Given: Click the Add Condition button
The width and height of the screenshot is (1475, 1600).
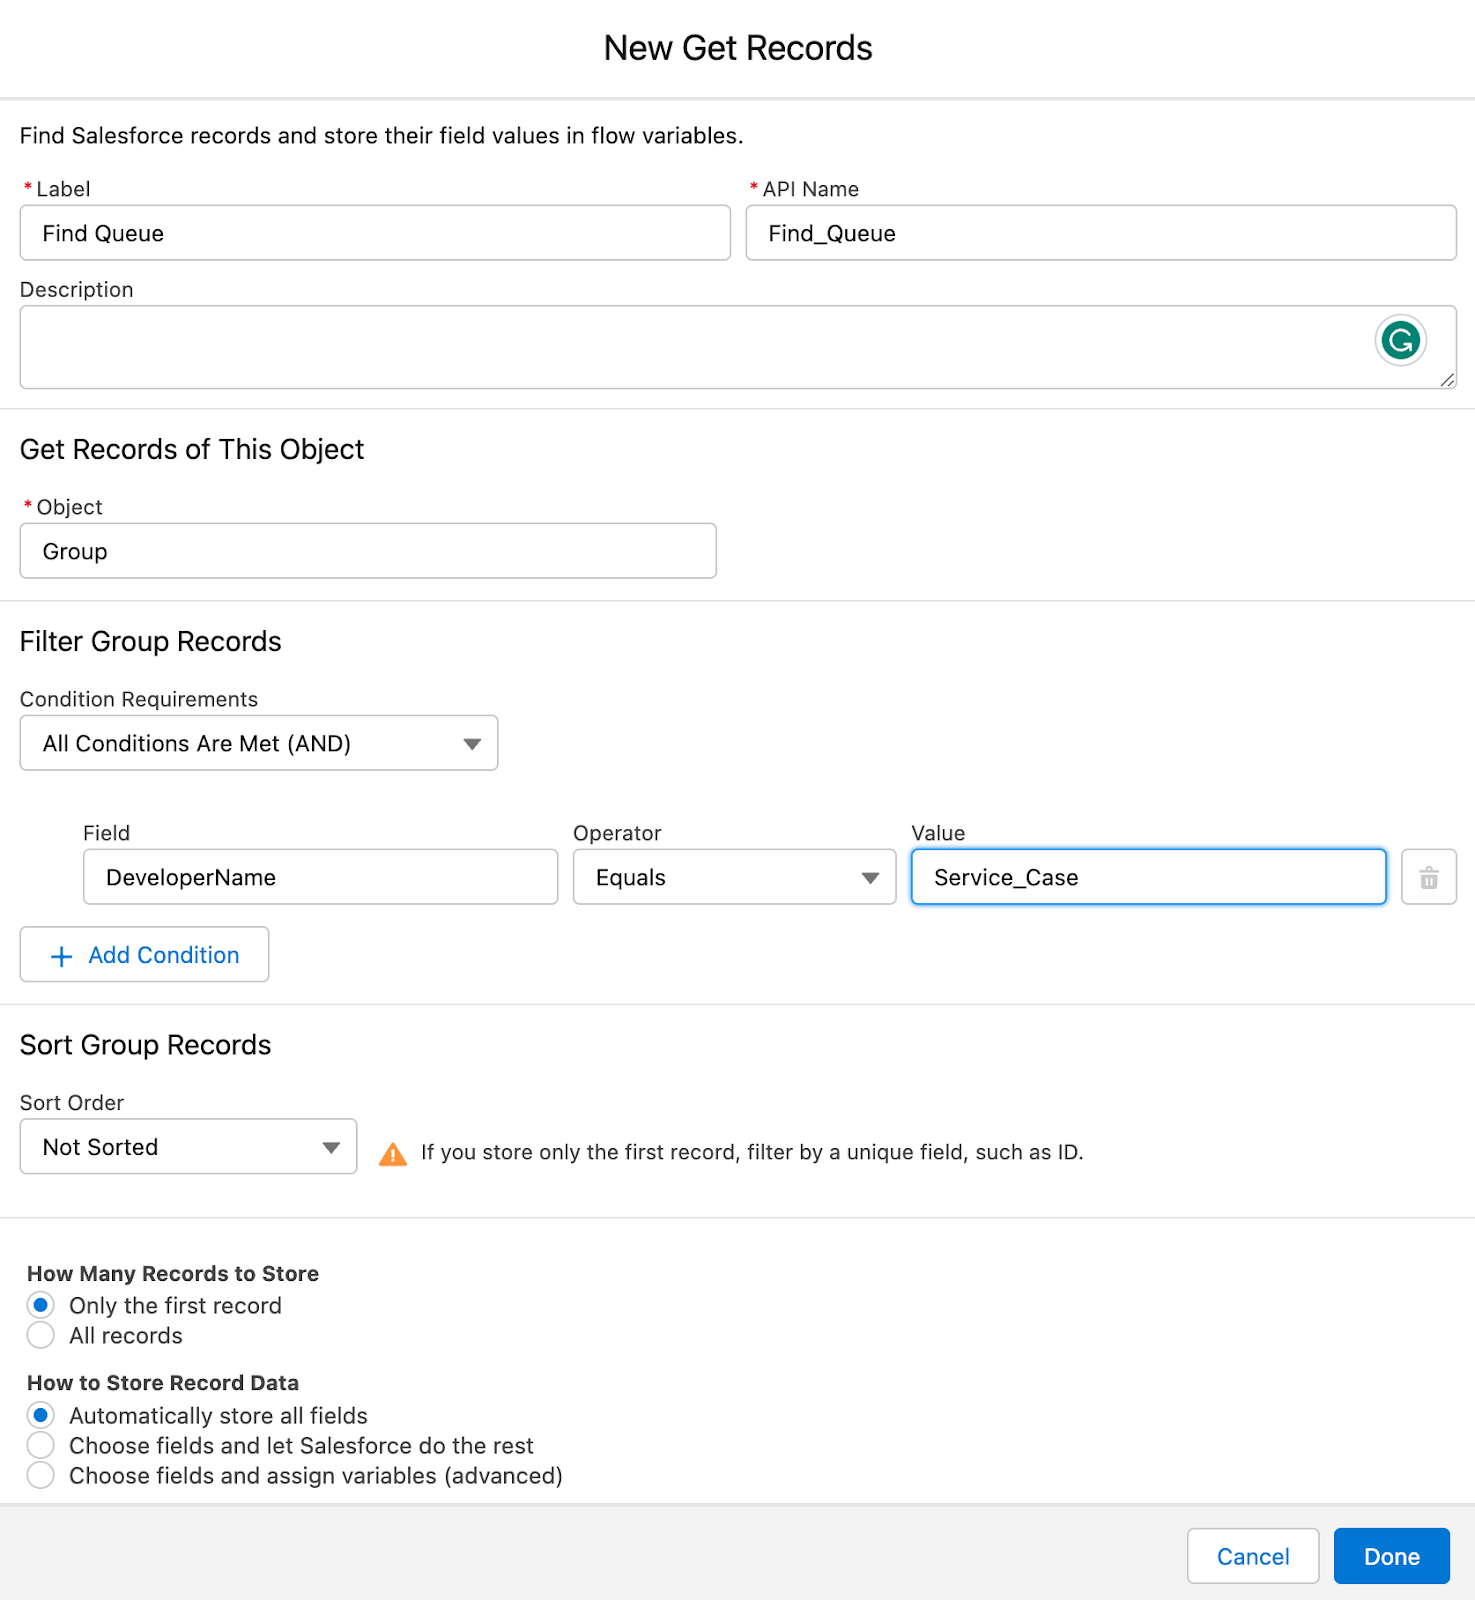Looking at the screenshot, I should click(144, 955).
